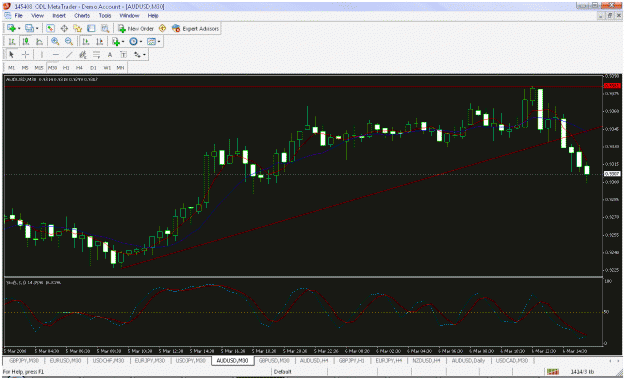Select the Text 'A' tool

[110, 55]
